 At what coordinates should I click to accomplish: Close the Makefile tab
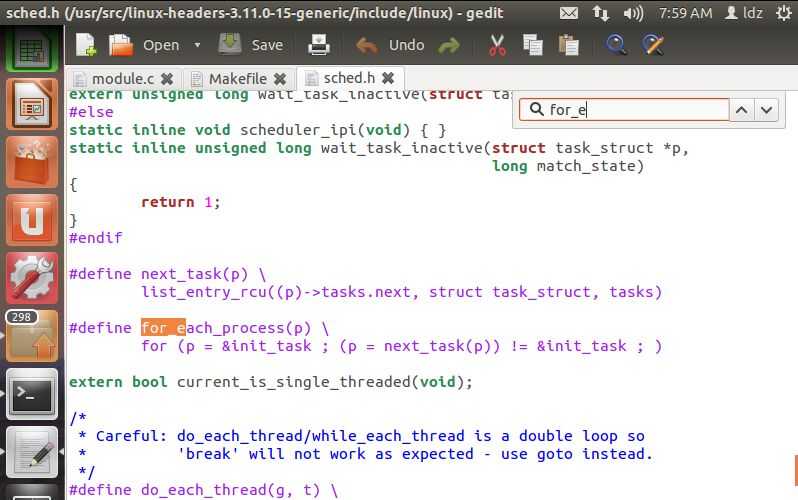280,79
